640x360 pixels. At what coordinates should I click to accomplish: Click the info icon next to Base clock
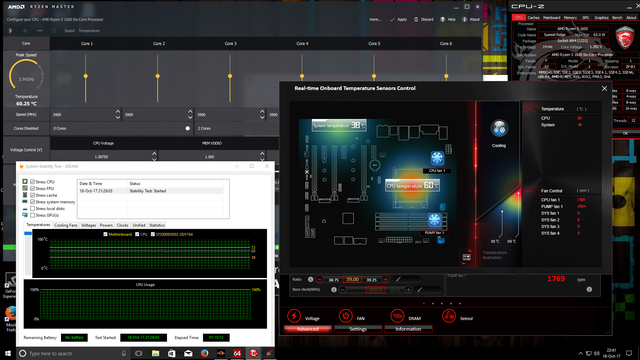334,290
